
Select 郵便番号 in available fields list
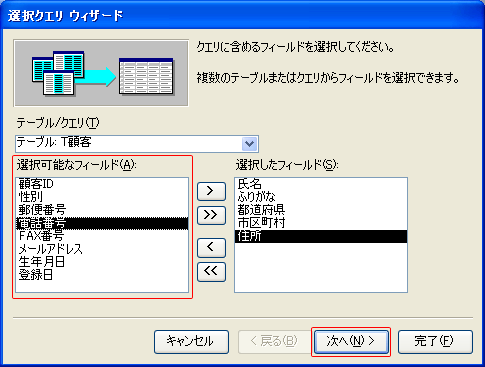pos(102,210)
